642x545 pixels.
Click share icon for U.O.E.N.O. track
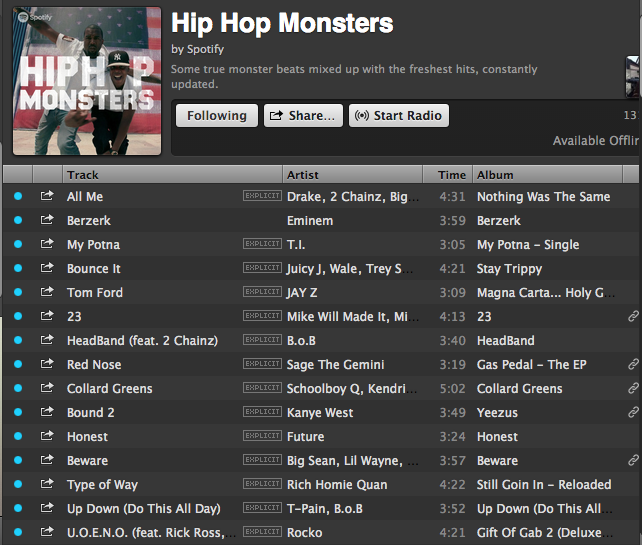[x=47, y=531]
